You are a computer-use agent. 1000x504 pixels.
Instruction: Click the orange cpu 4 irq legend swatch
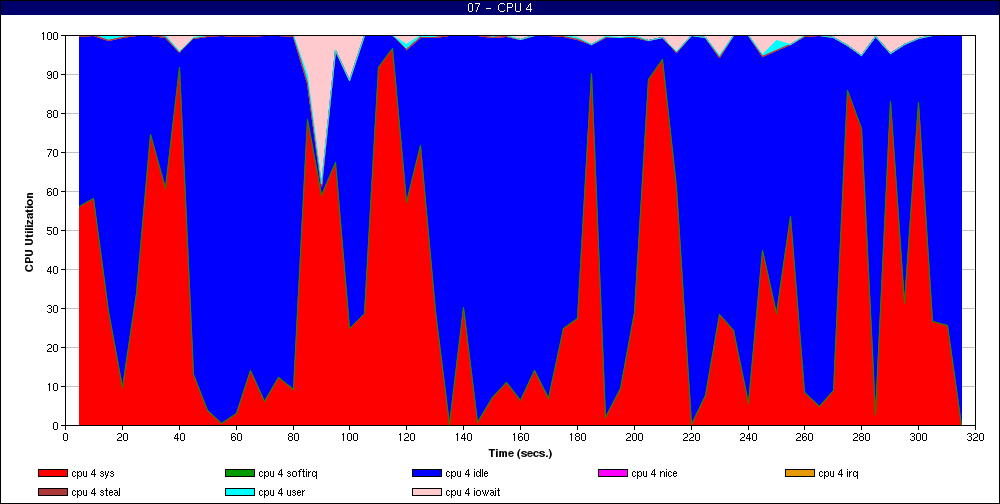(x=800, y=473)
